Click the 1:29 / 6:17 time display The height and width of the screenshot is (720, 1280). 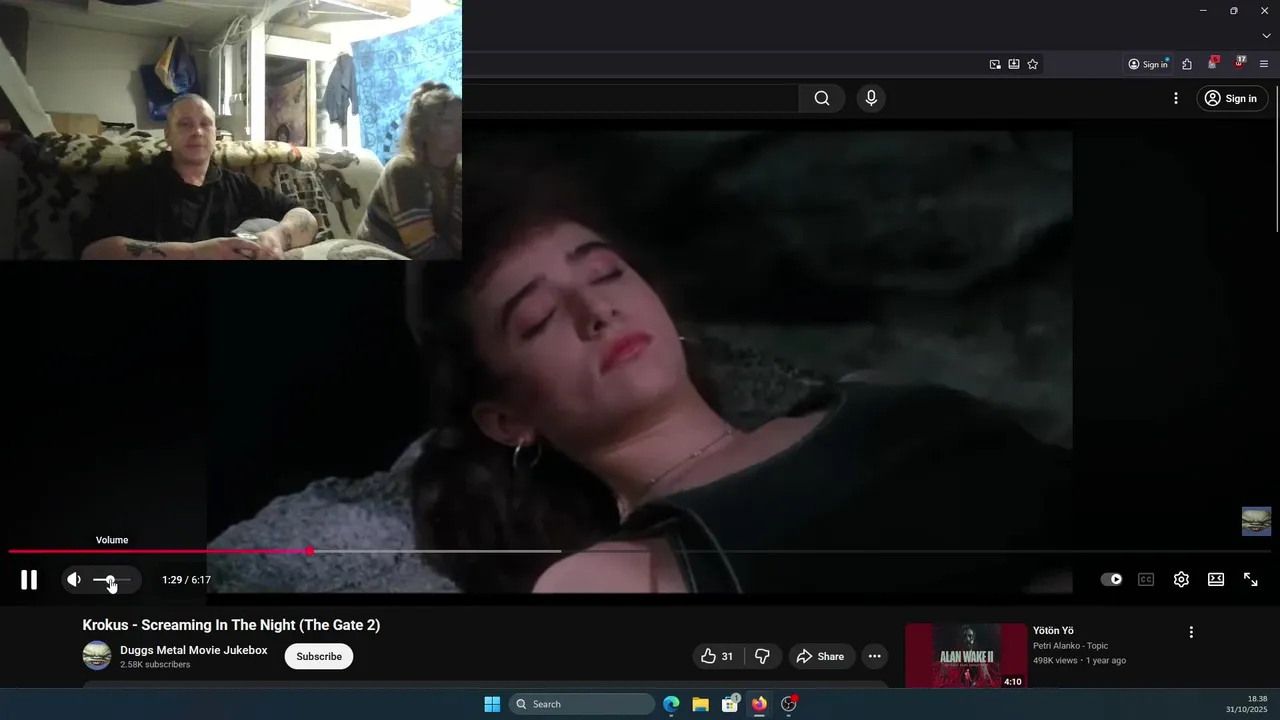click(x=187, y=580)
